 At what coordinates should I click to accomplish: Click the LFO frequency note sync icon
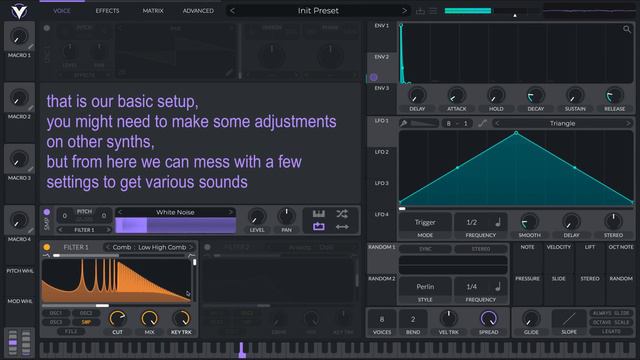498,222
